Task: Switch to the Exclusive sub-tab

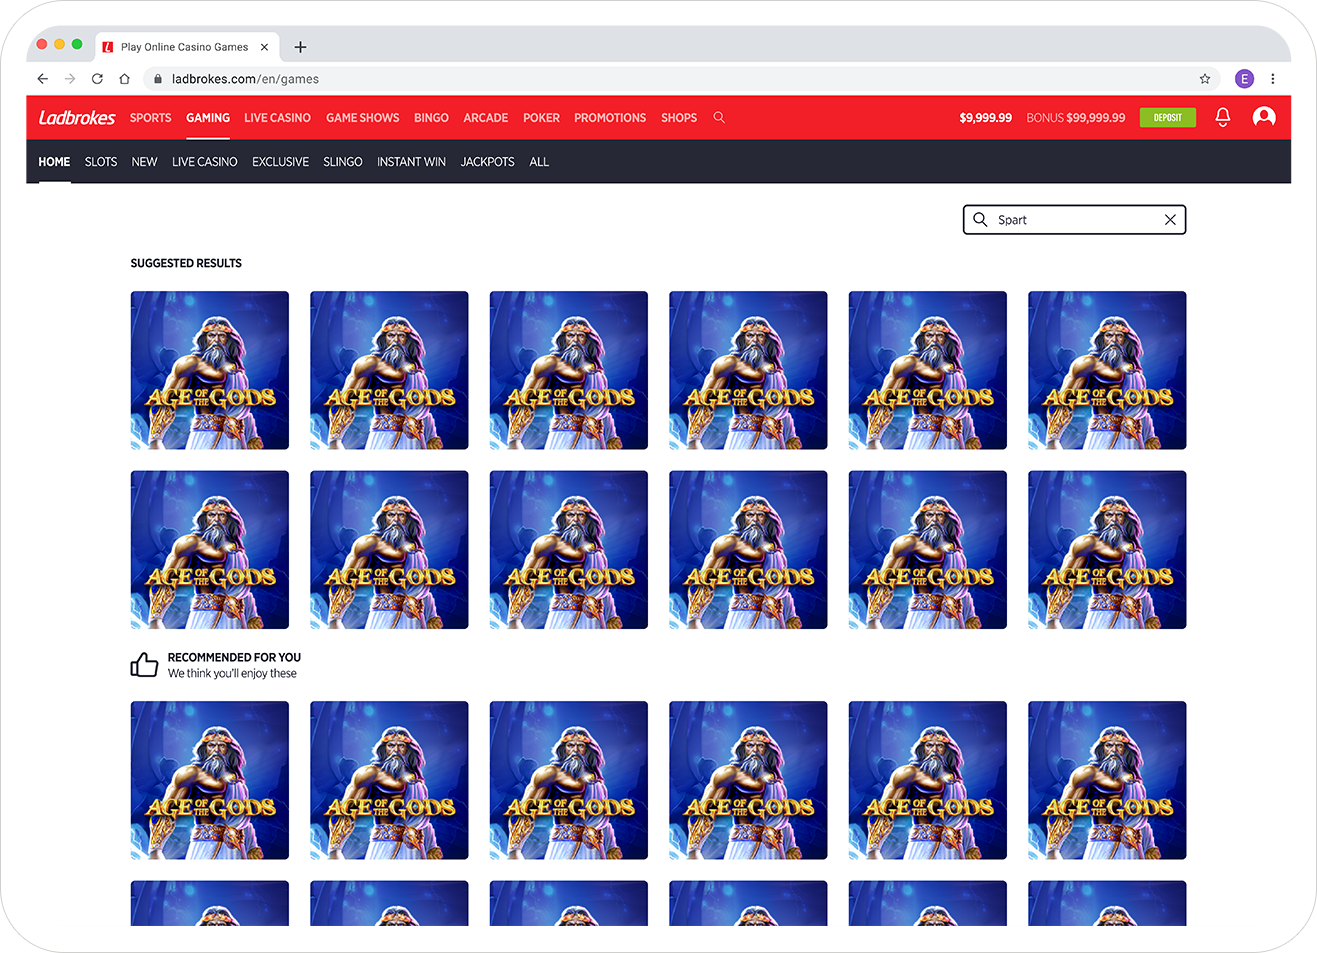Action: tap(280, 162)
